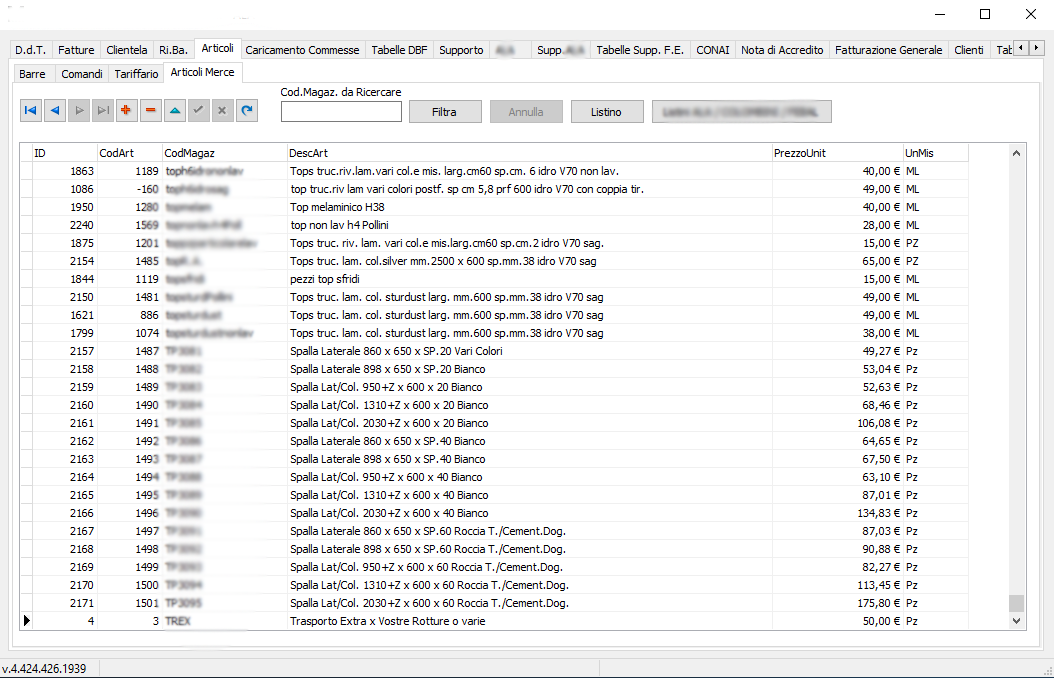Click ID cell '1863'
The image size is (1054, 678).
tap(65, 171)
